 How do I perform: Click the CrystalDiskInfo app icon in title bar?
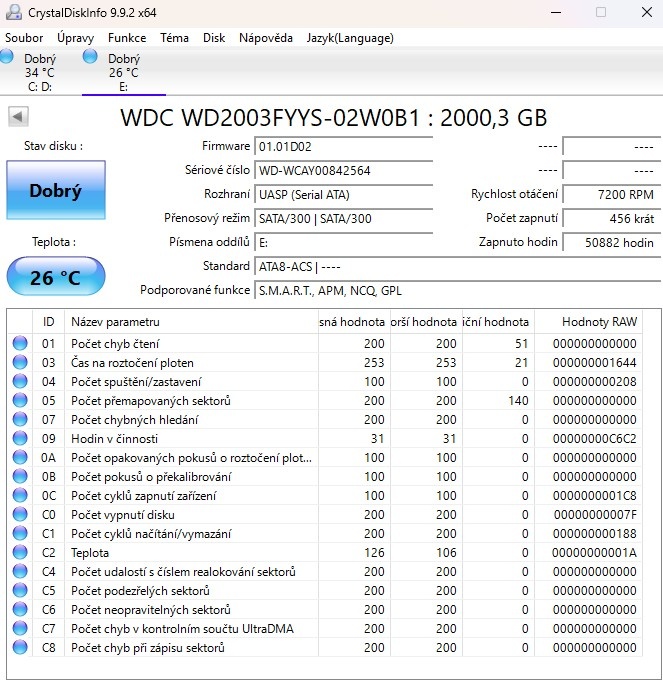point(14,12)
